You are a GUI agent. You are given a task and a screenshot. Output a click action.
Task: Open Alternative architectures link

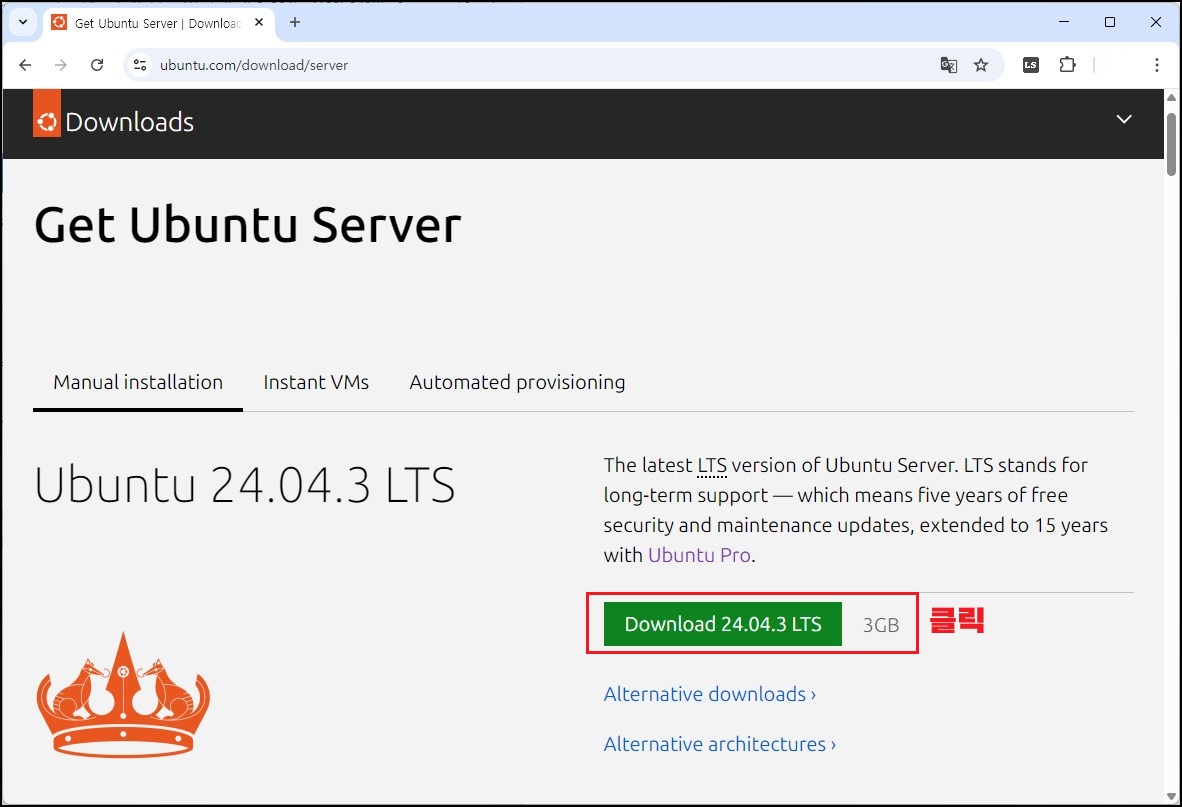click(x=719, y=744)
